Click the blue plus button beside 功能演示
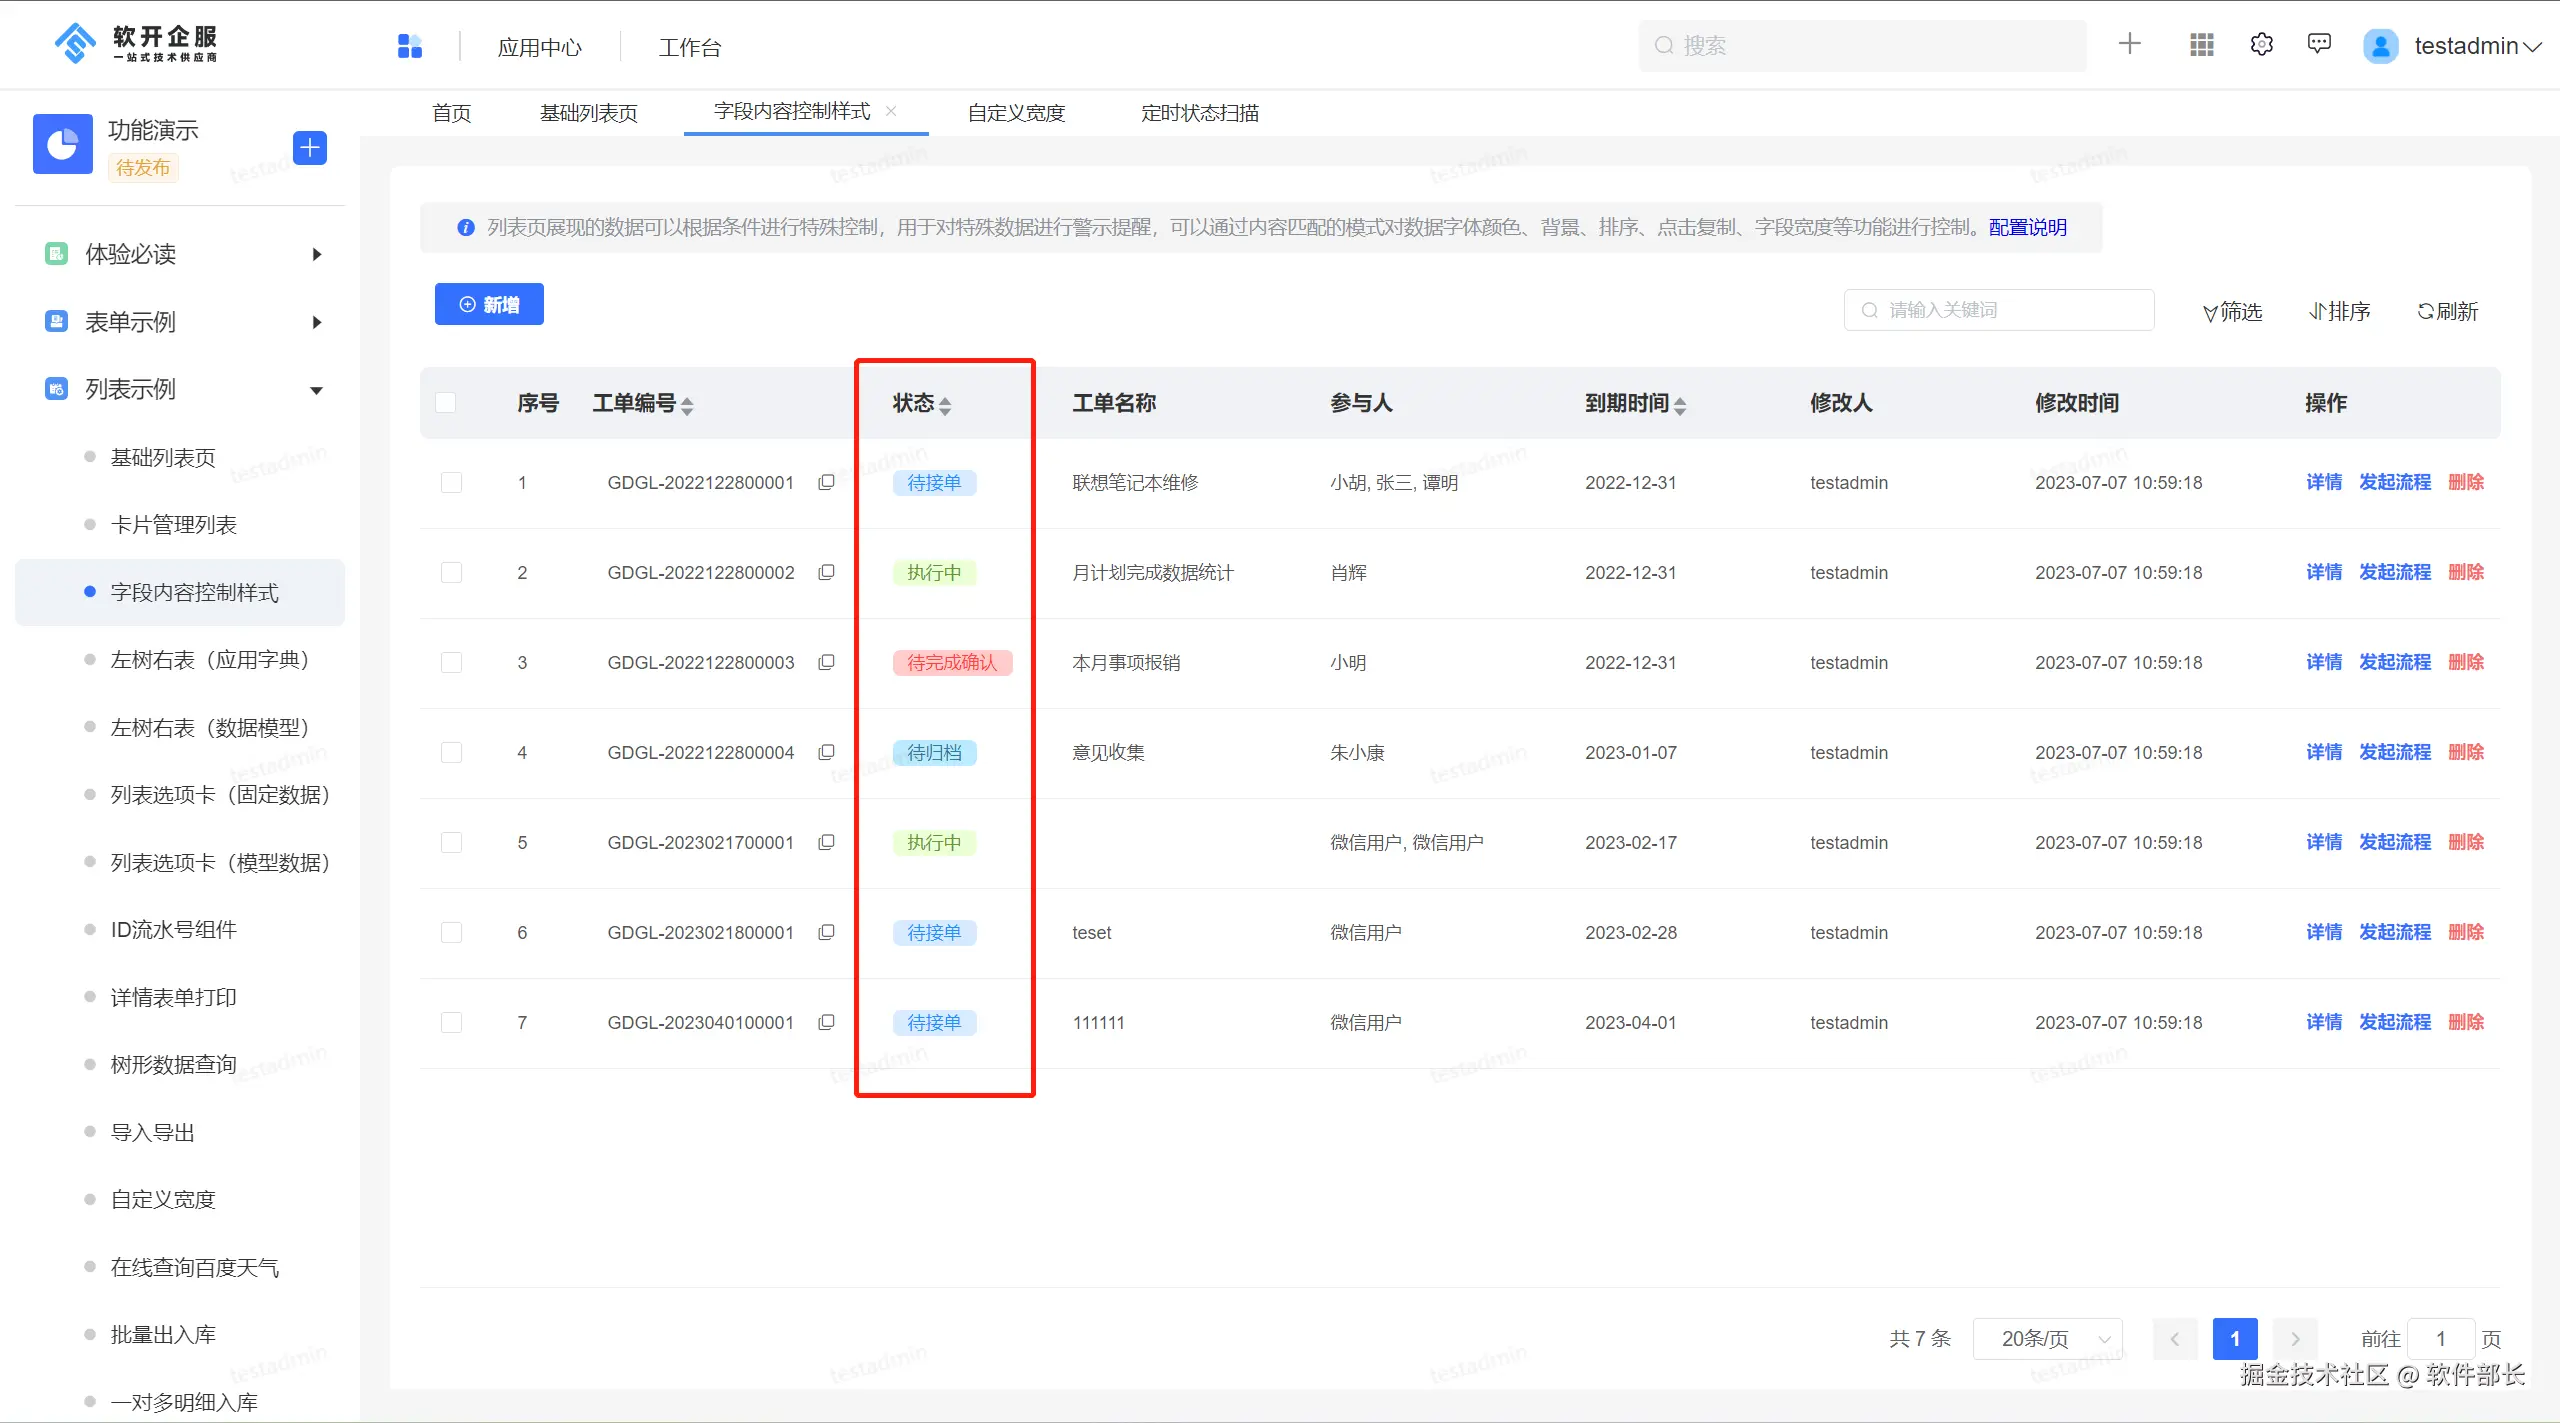2560x1423 pixels. pos(310,148)
